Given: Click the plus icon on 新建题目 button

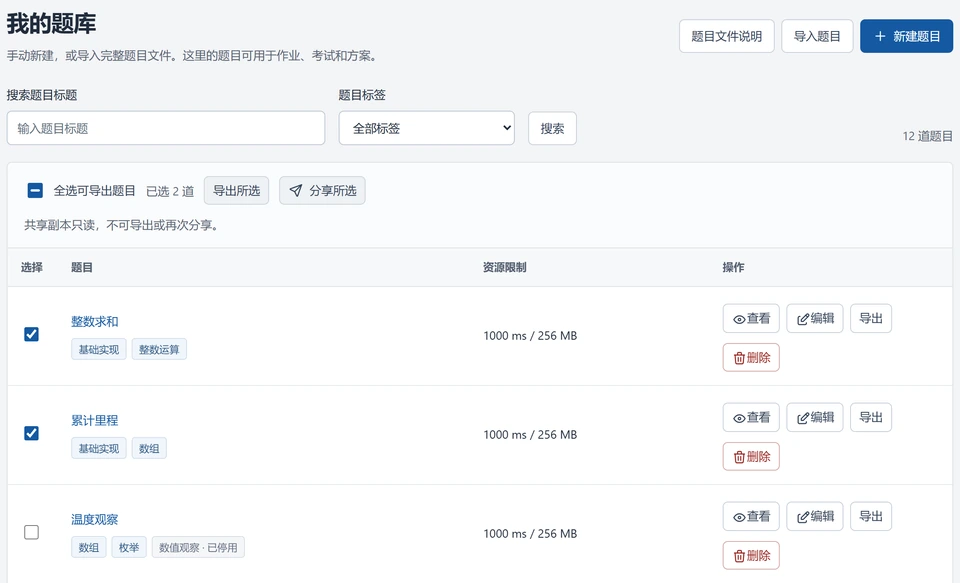Looking at the screenshot, I should 880,36.
